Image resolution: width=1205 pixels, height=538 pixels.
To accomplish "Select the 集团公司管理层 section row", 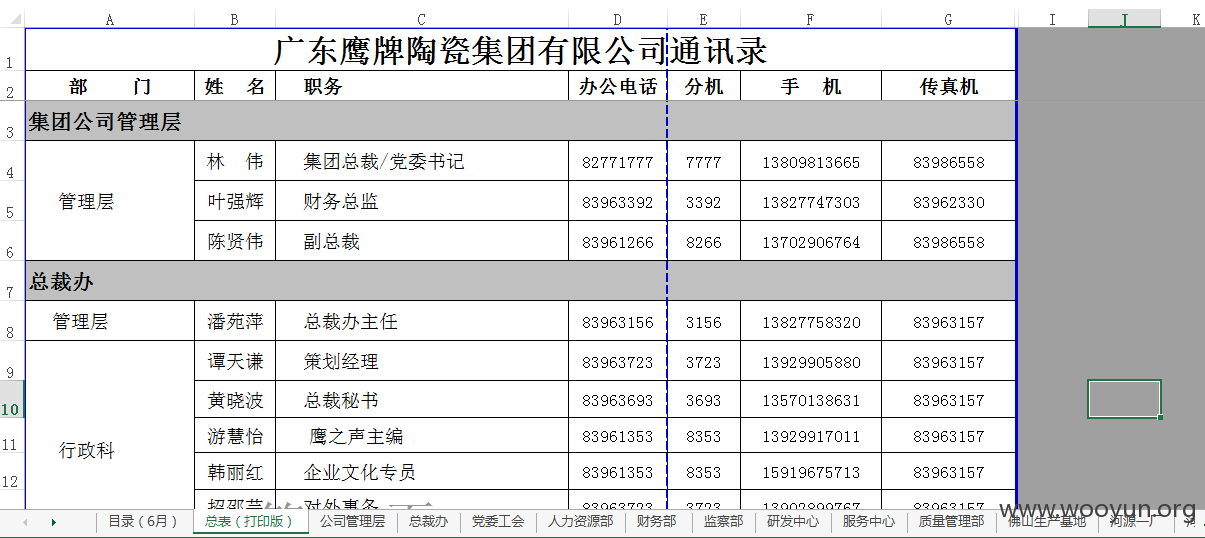I will point(520,121).
